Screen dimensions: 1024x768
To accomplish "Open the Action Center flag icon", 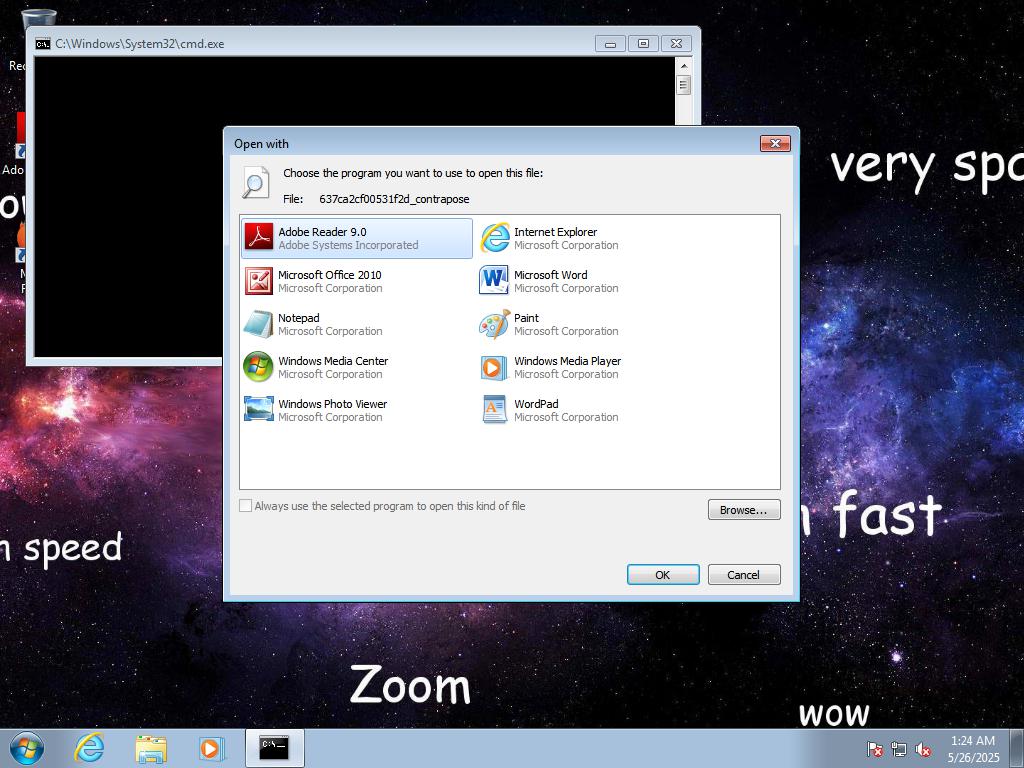I will pyautogui.click(x=874, y=749).
